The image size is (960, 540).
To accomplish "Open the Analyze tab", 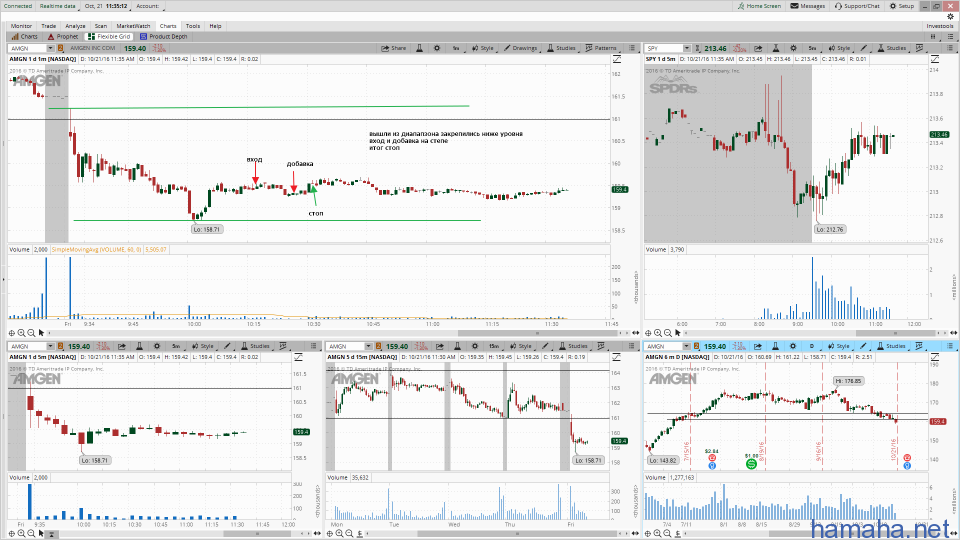I will click(x=75, y=26).
